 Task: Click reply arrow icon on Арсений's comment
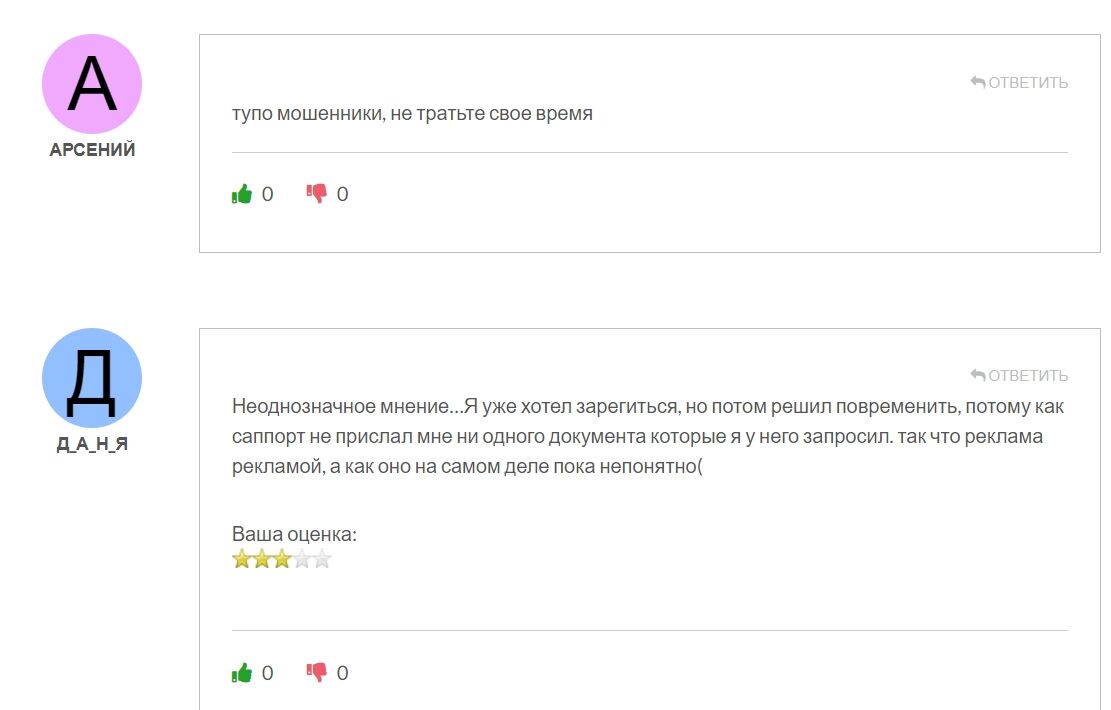(978, 82)
